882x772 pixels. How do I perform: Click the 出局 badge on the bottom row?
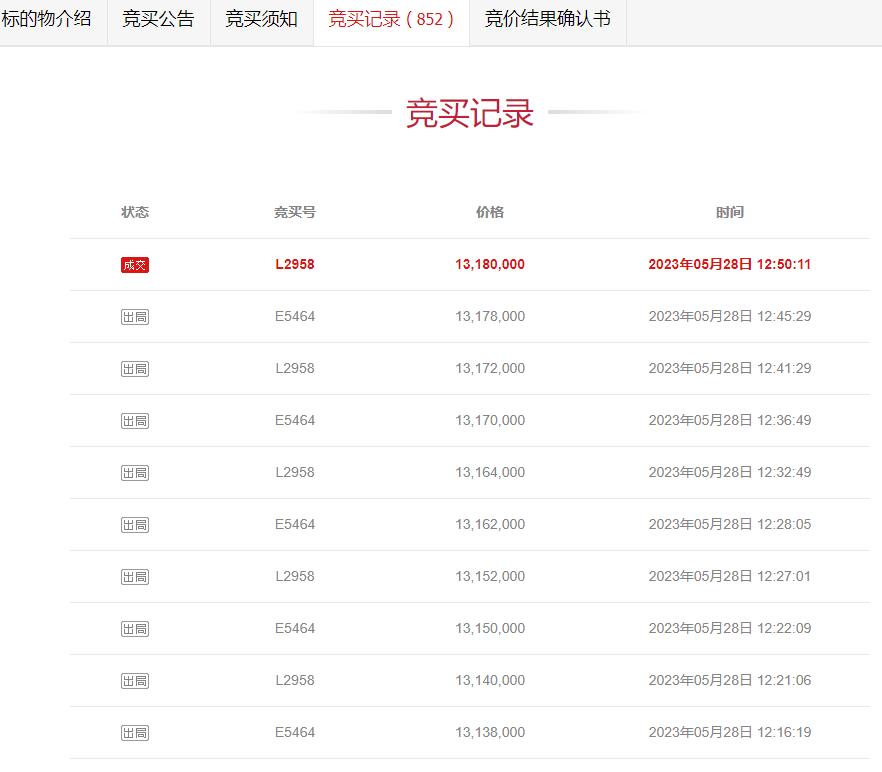pyautogui.click(x=134, y=732)
